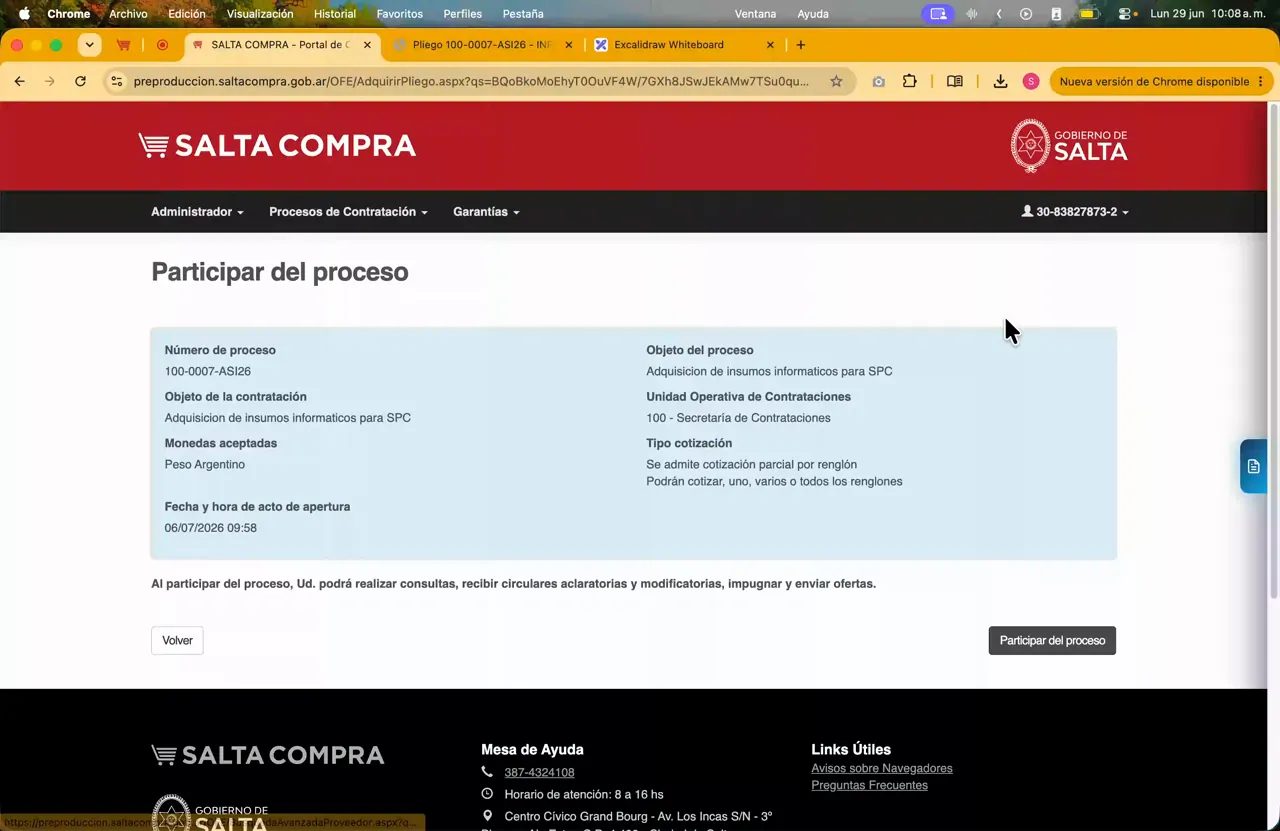Open the Archivo menu in menu bar
The height and width of the screenshot is (831, 1280).
click(x=128, y=14)
